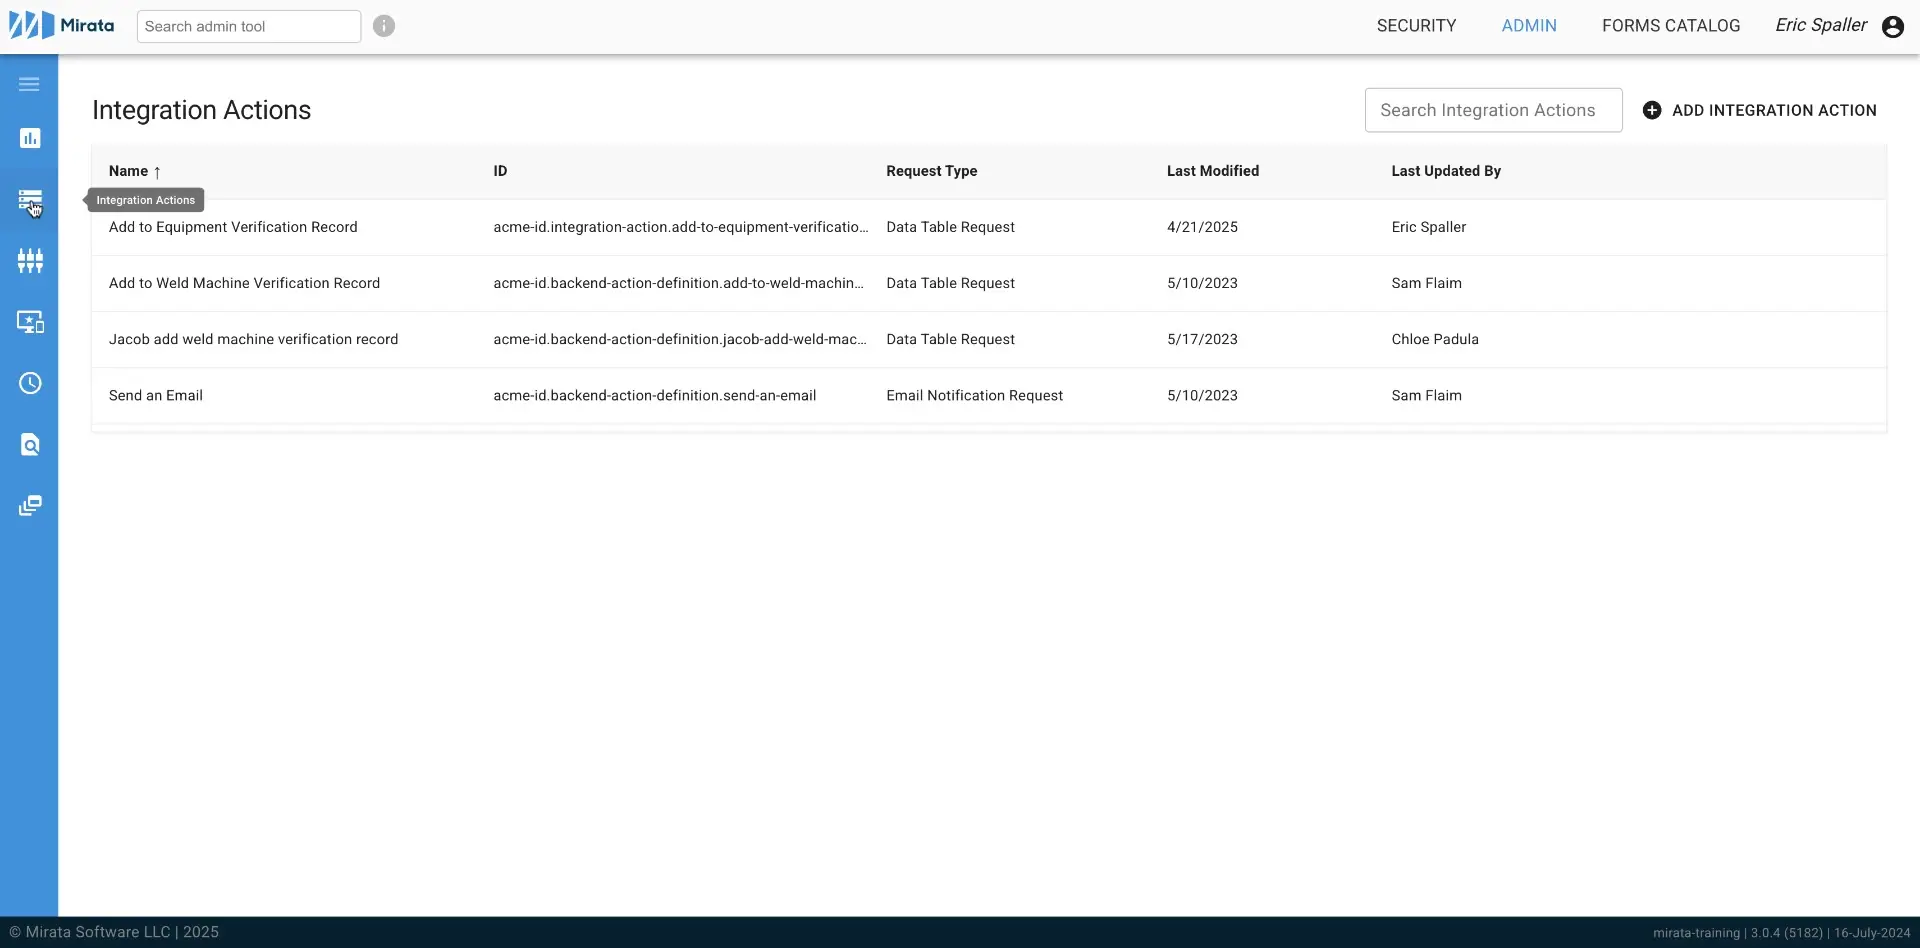This screenshot has height=948, width=1920.
Task: Select the device management icon in sidebar
Action: tap(29, 321)
